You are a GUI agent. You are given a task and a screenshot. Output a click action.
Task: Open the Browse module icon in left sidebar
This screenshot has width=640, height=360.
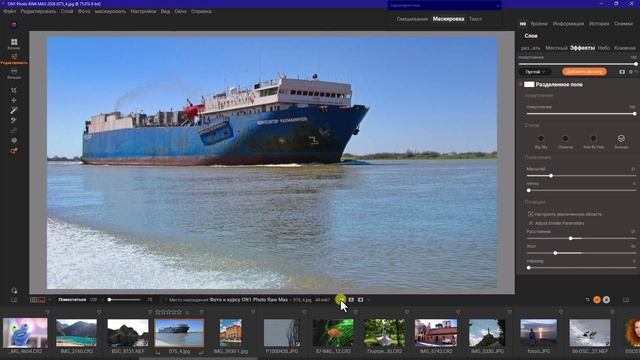(x=14, y=42)
